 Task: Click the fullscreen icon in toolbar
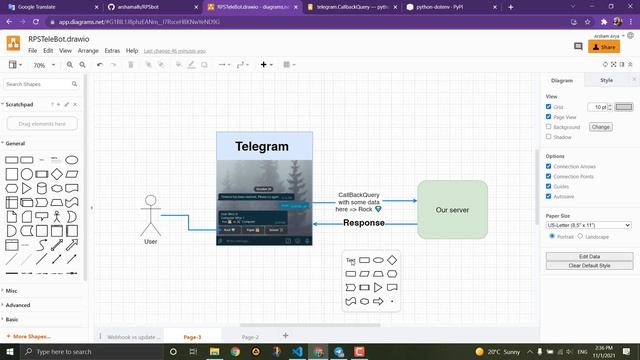(x=613, y=64)
